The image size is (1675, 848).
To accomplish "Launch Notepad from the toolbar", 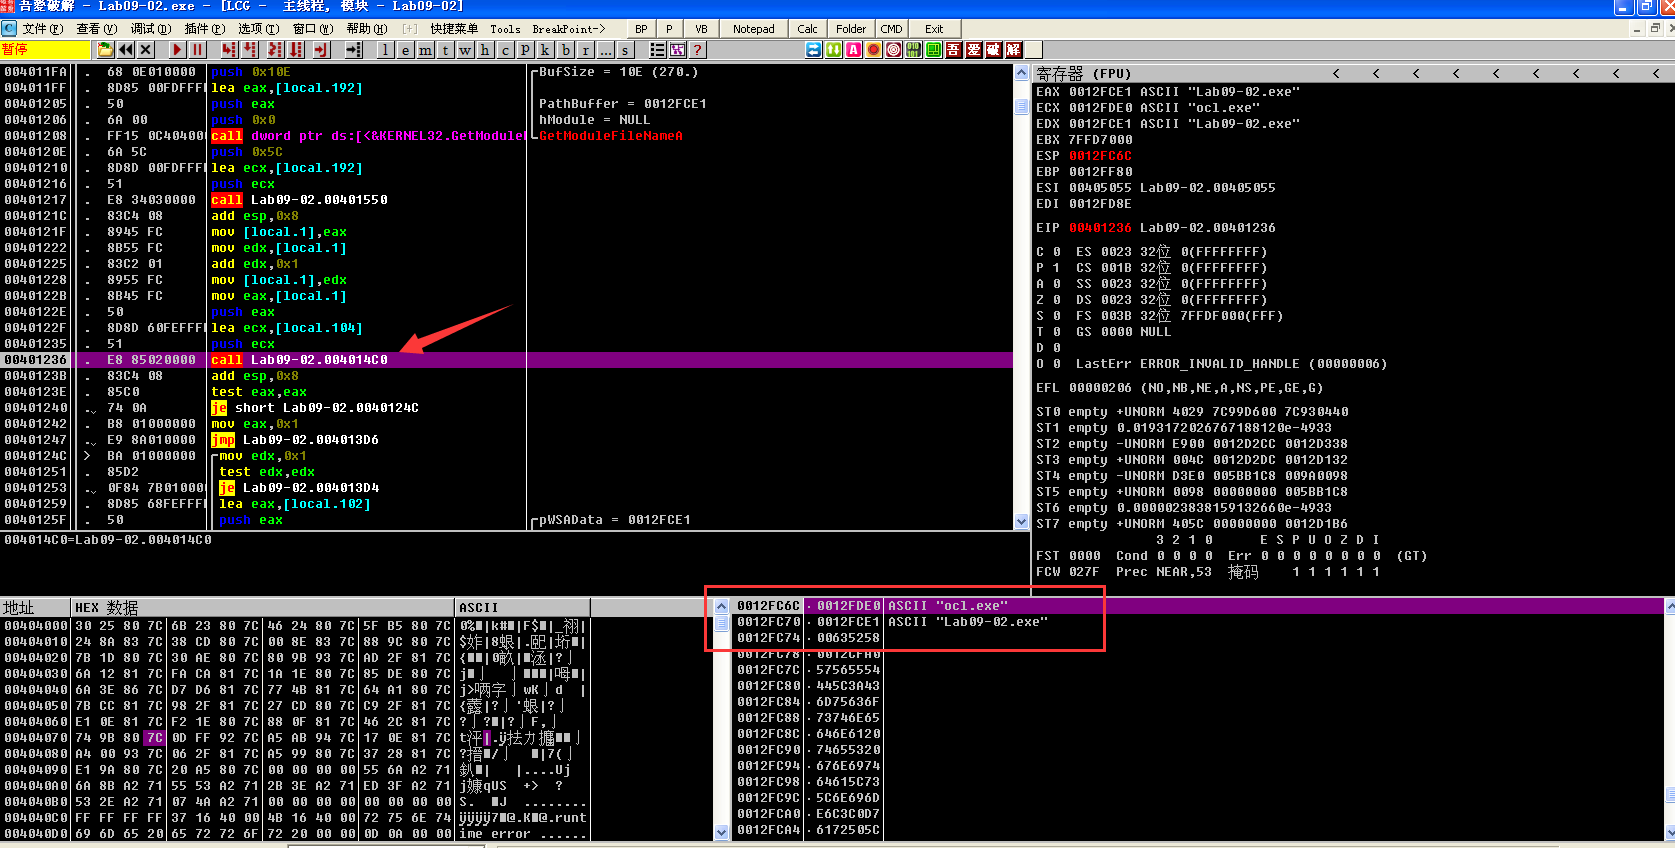I will (753, 29).
